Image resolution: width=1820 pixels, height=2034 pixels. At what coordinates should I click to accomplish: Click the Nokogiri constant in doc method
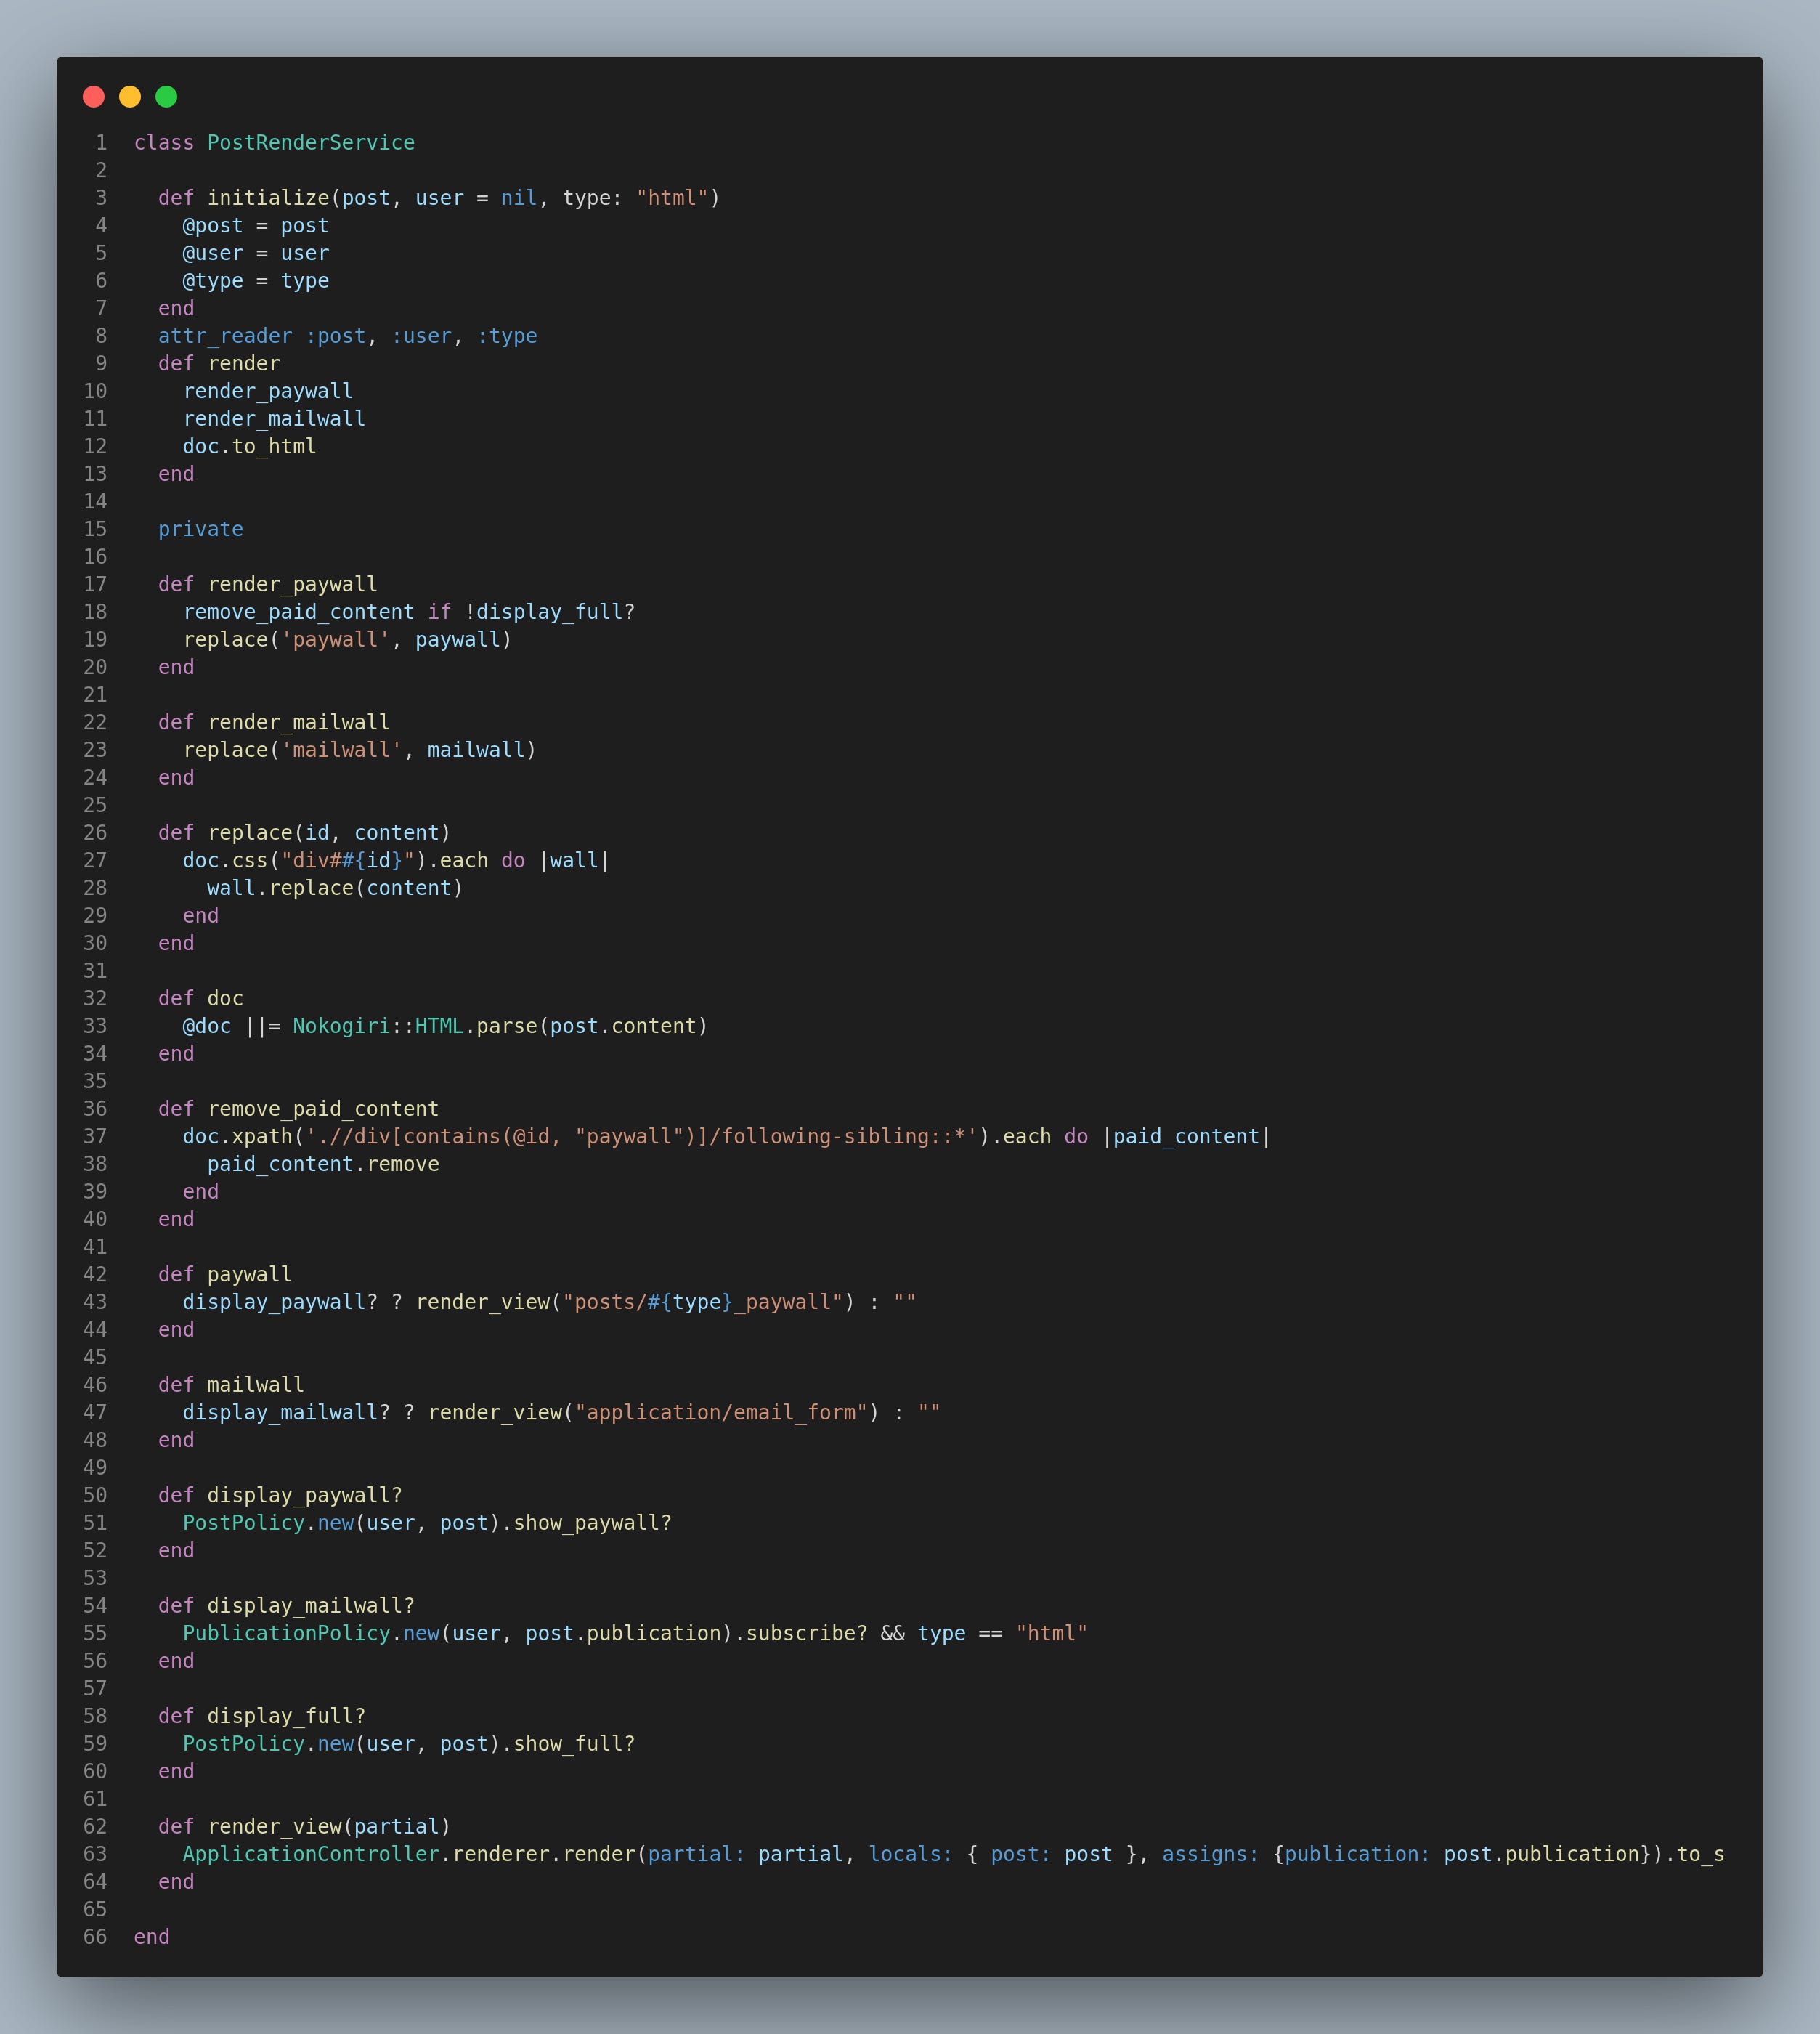(x=341, y=1026)
